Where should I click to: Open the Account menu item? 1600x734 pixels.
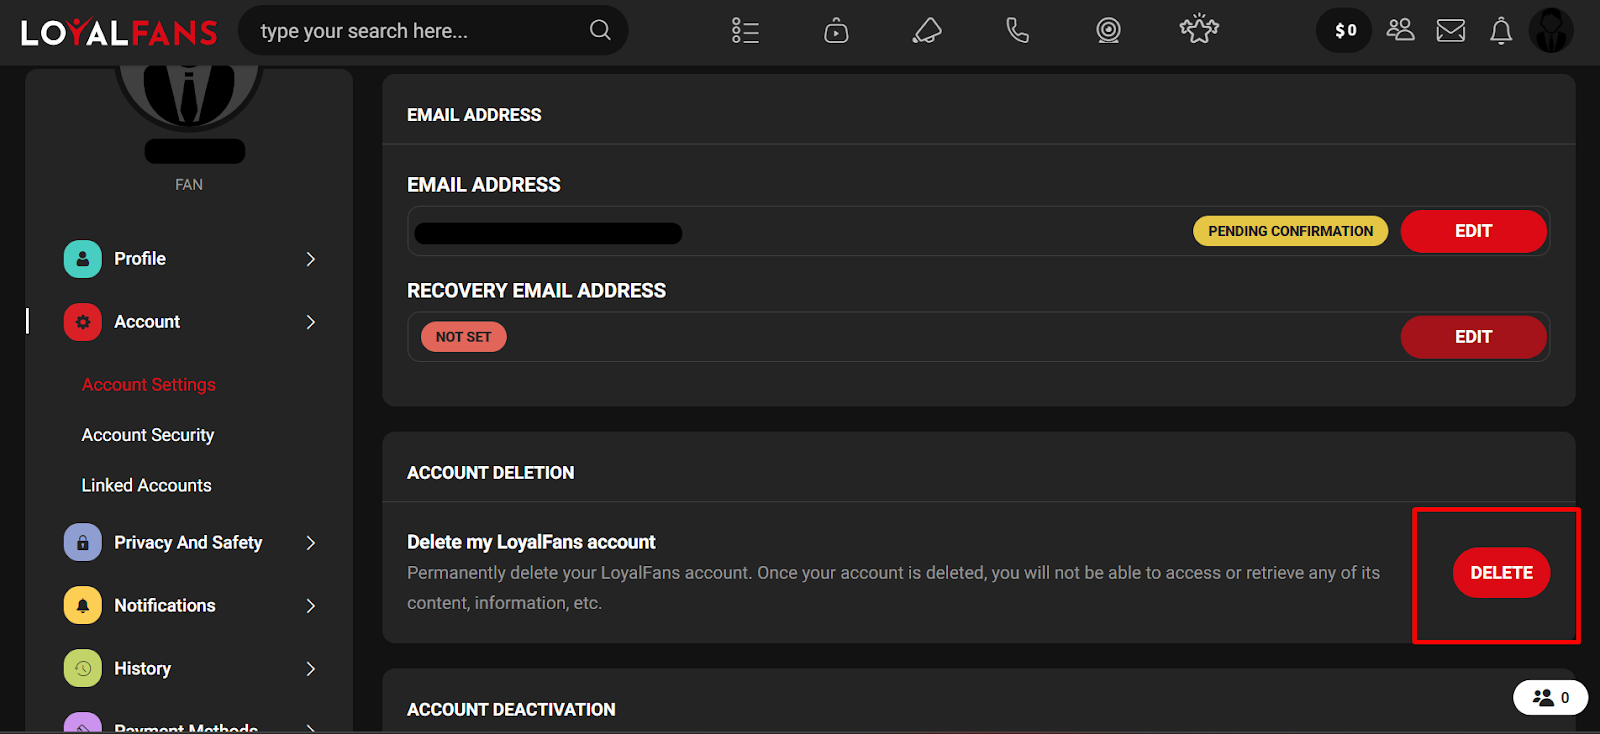coord(190,322)
